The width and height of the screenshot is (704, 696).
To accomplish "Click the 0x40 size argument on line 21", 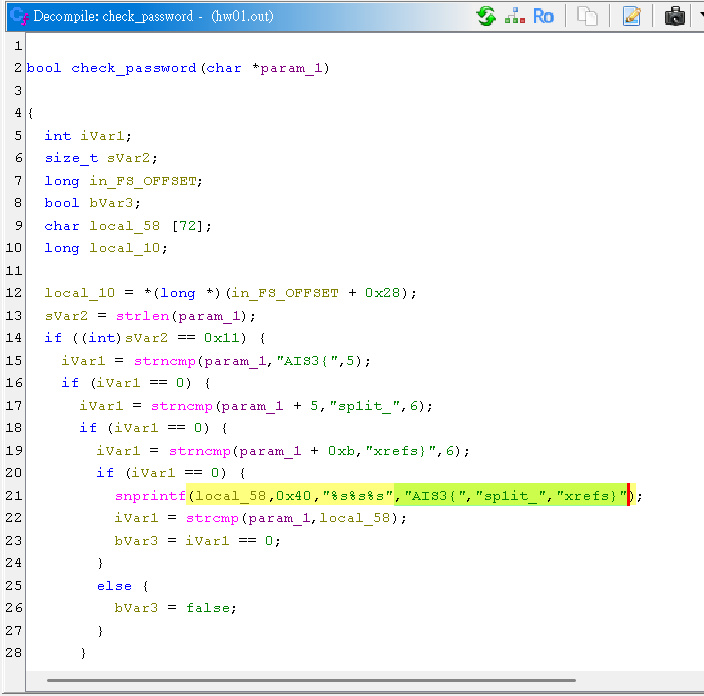I will [x=293, y=496].
